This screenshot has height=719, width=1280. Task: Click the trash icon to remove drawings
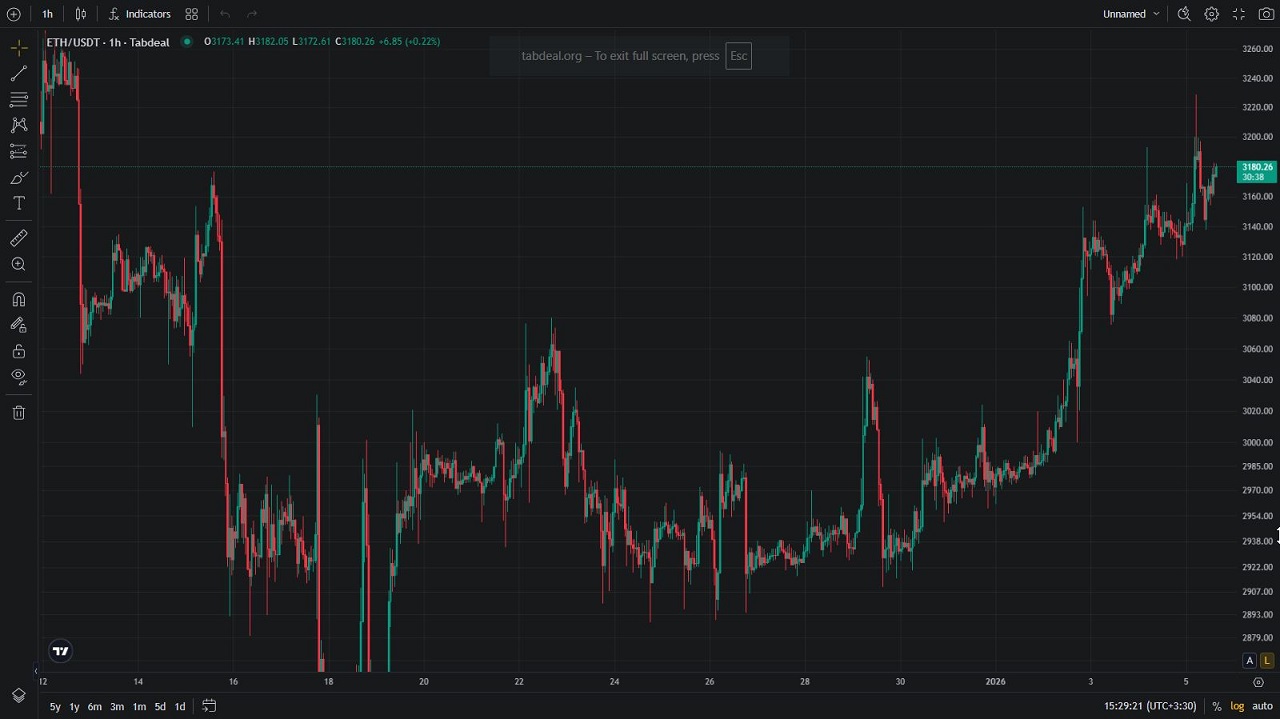tap(18, 413)
